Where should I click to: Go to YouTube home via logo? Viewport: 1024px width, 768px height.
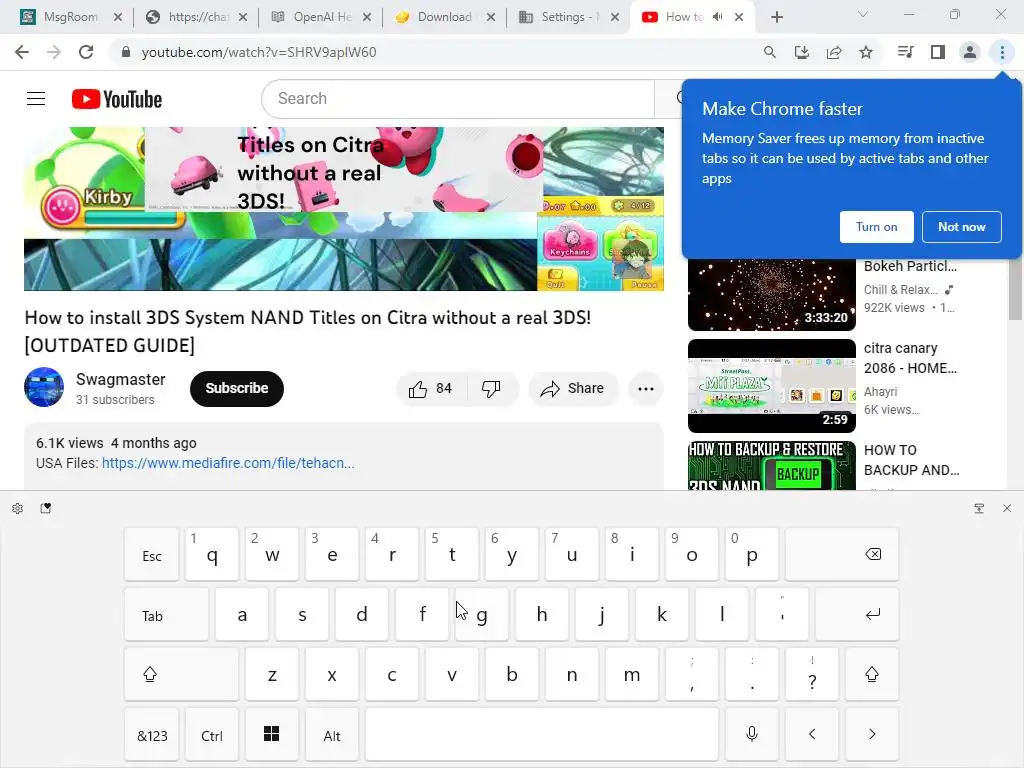tap(117, 99)
